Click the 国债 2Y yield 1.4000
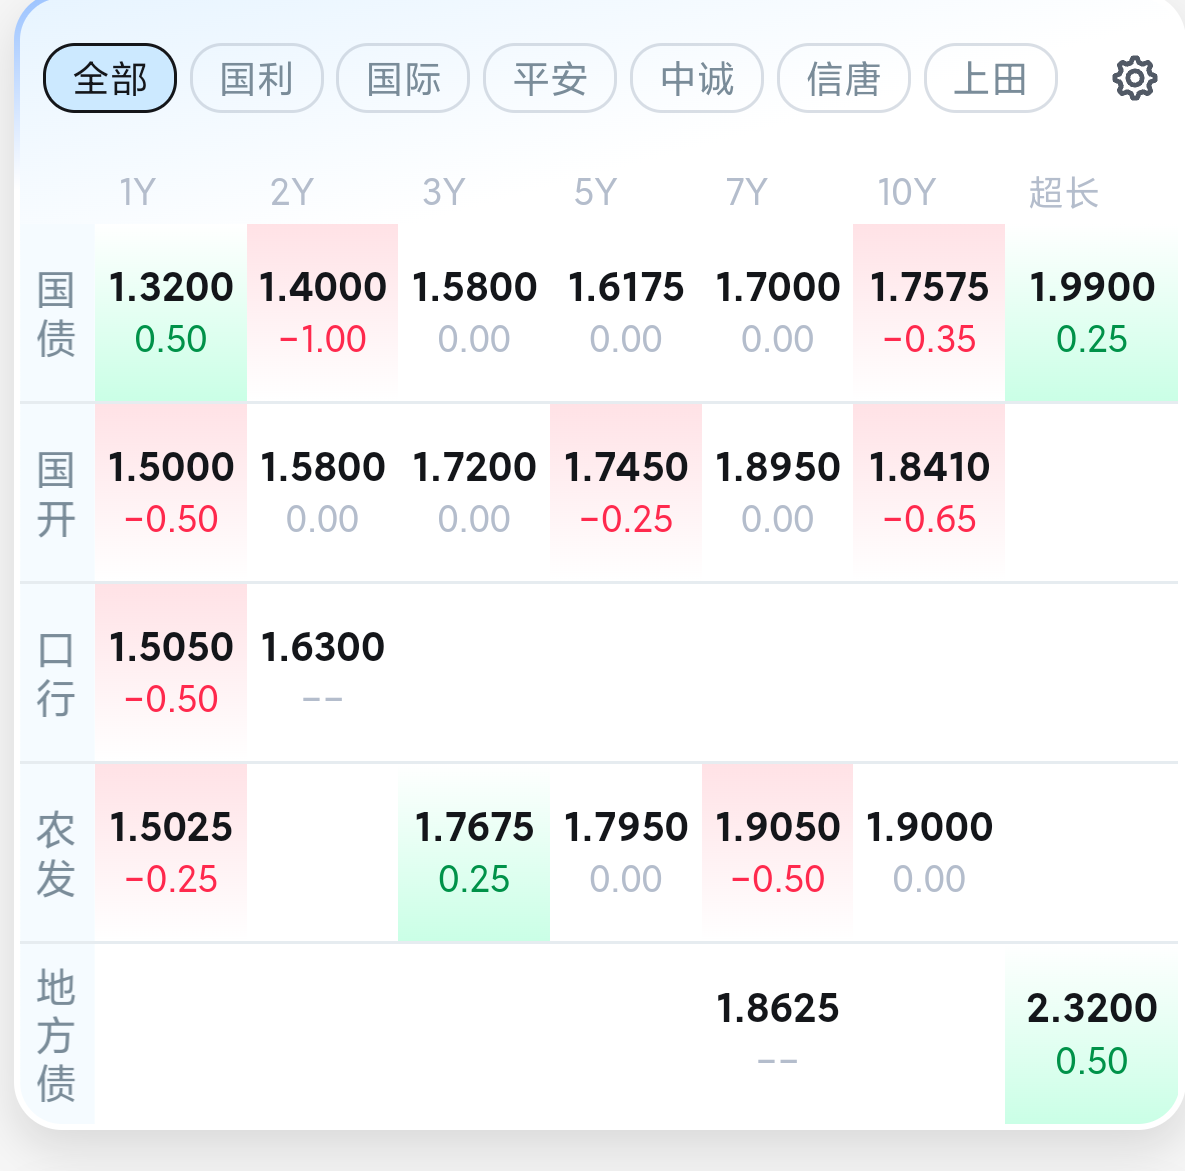The height and width of the screenshot is (1171, 1185). (x=322, y=312)
